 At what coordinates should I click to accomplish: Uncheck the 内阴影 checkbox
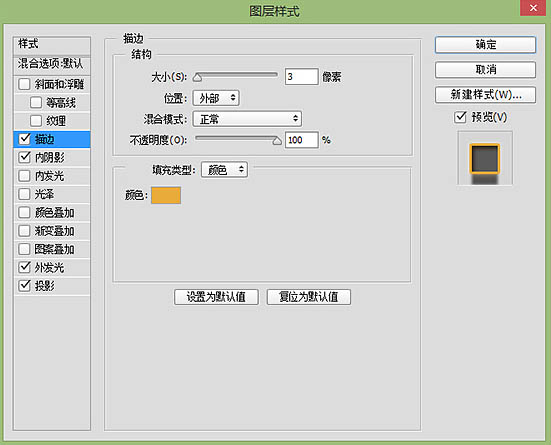point(25,157)
